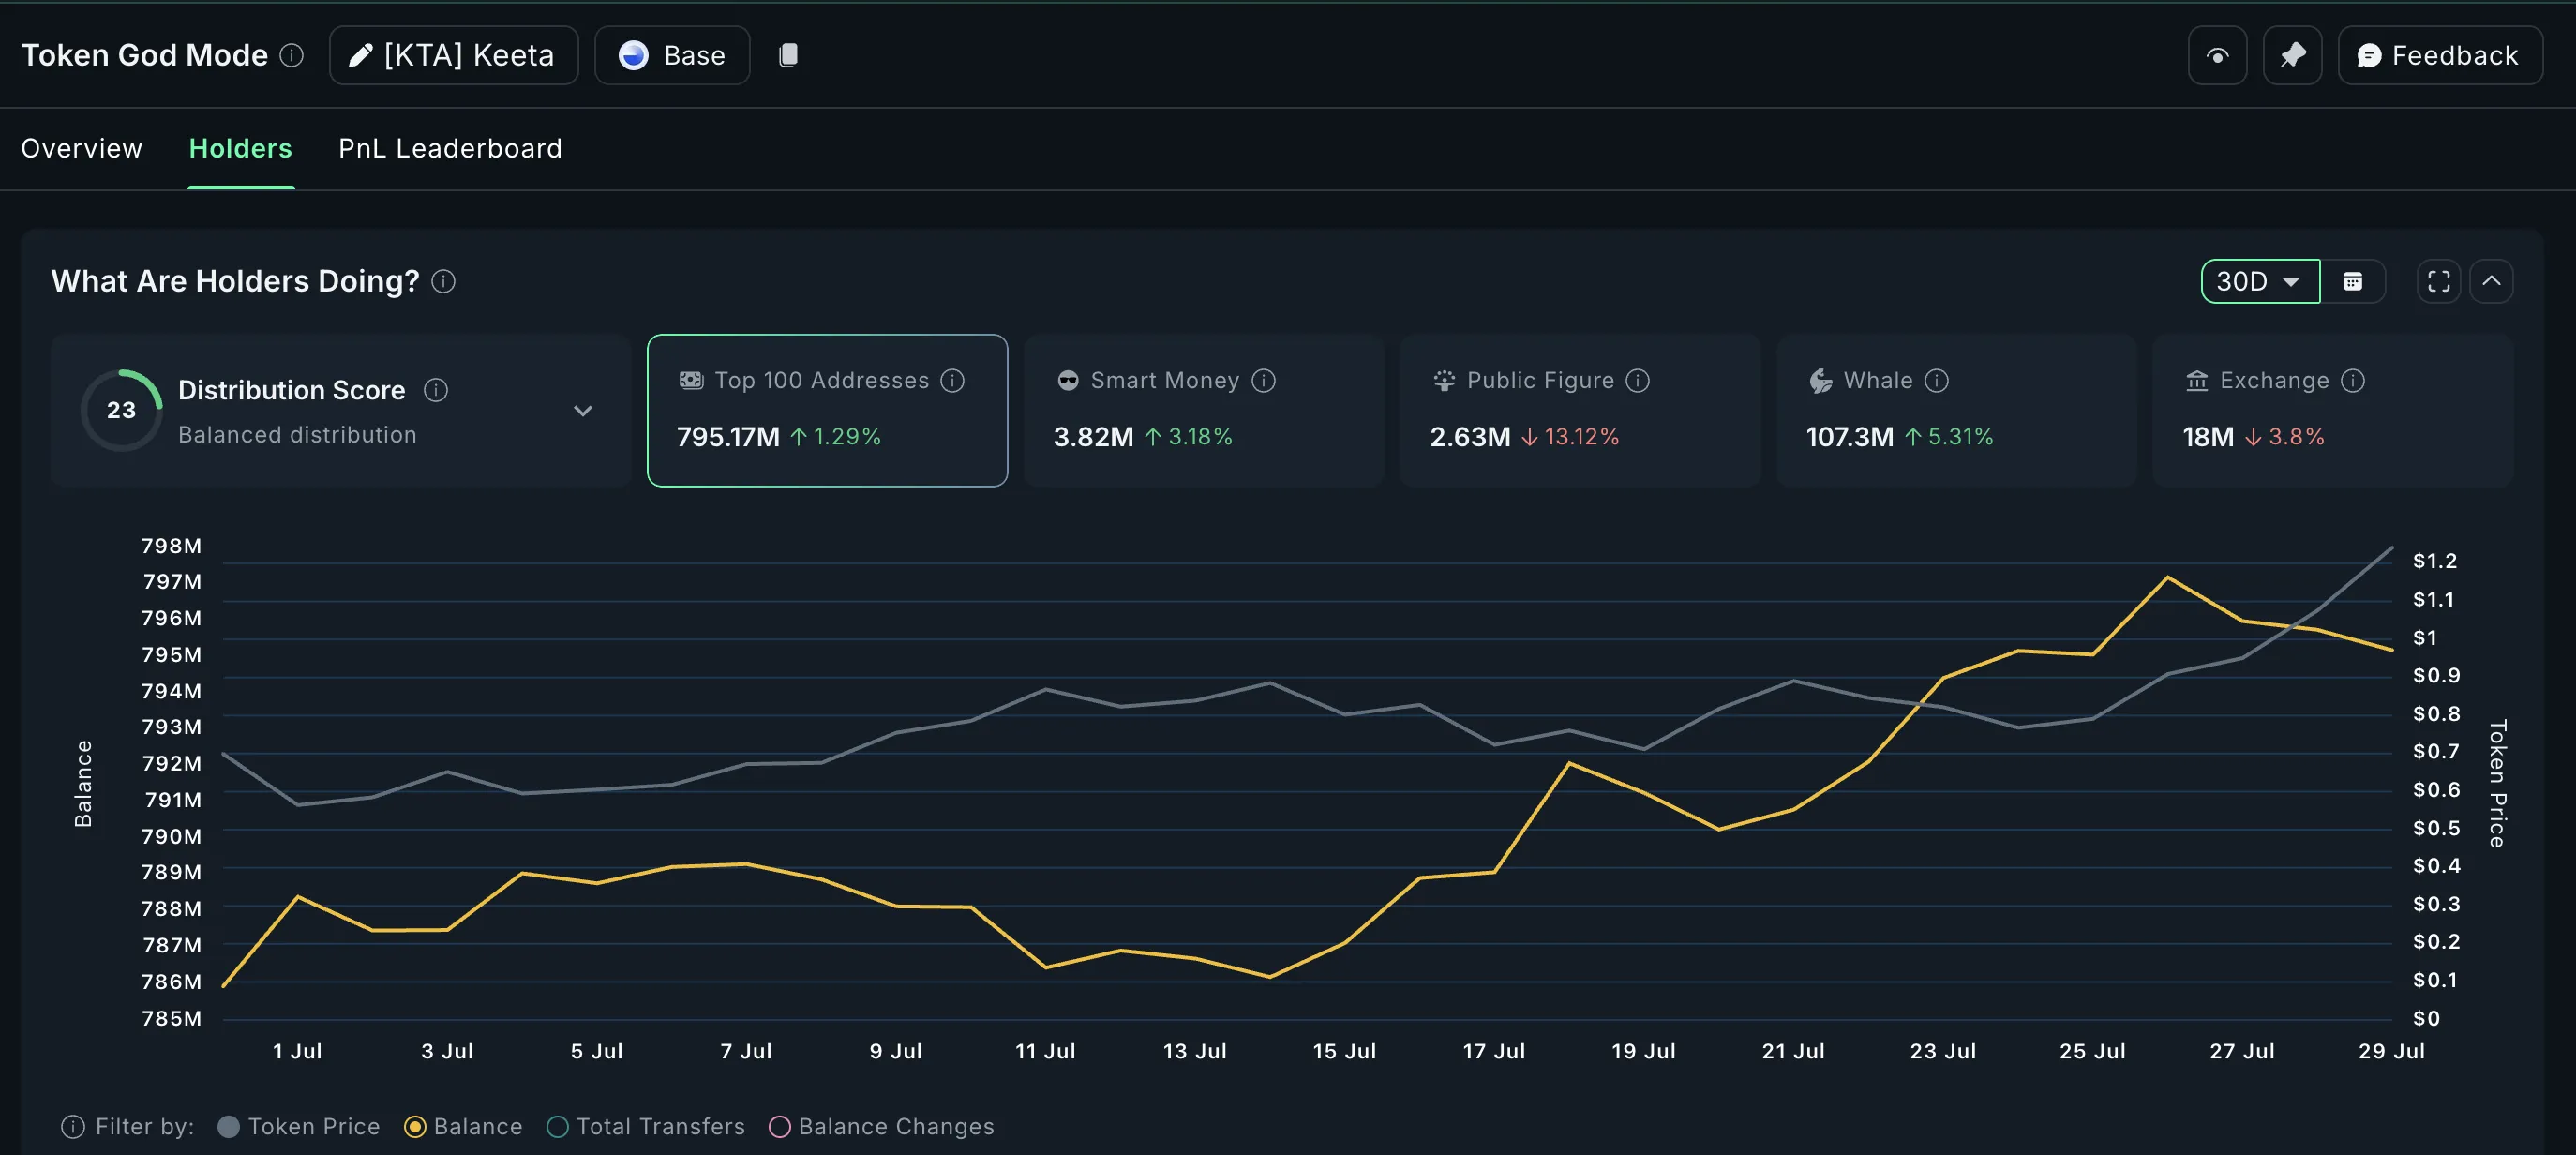Click info icon next to Token God Mode

(x=291, y=55)
